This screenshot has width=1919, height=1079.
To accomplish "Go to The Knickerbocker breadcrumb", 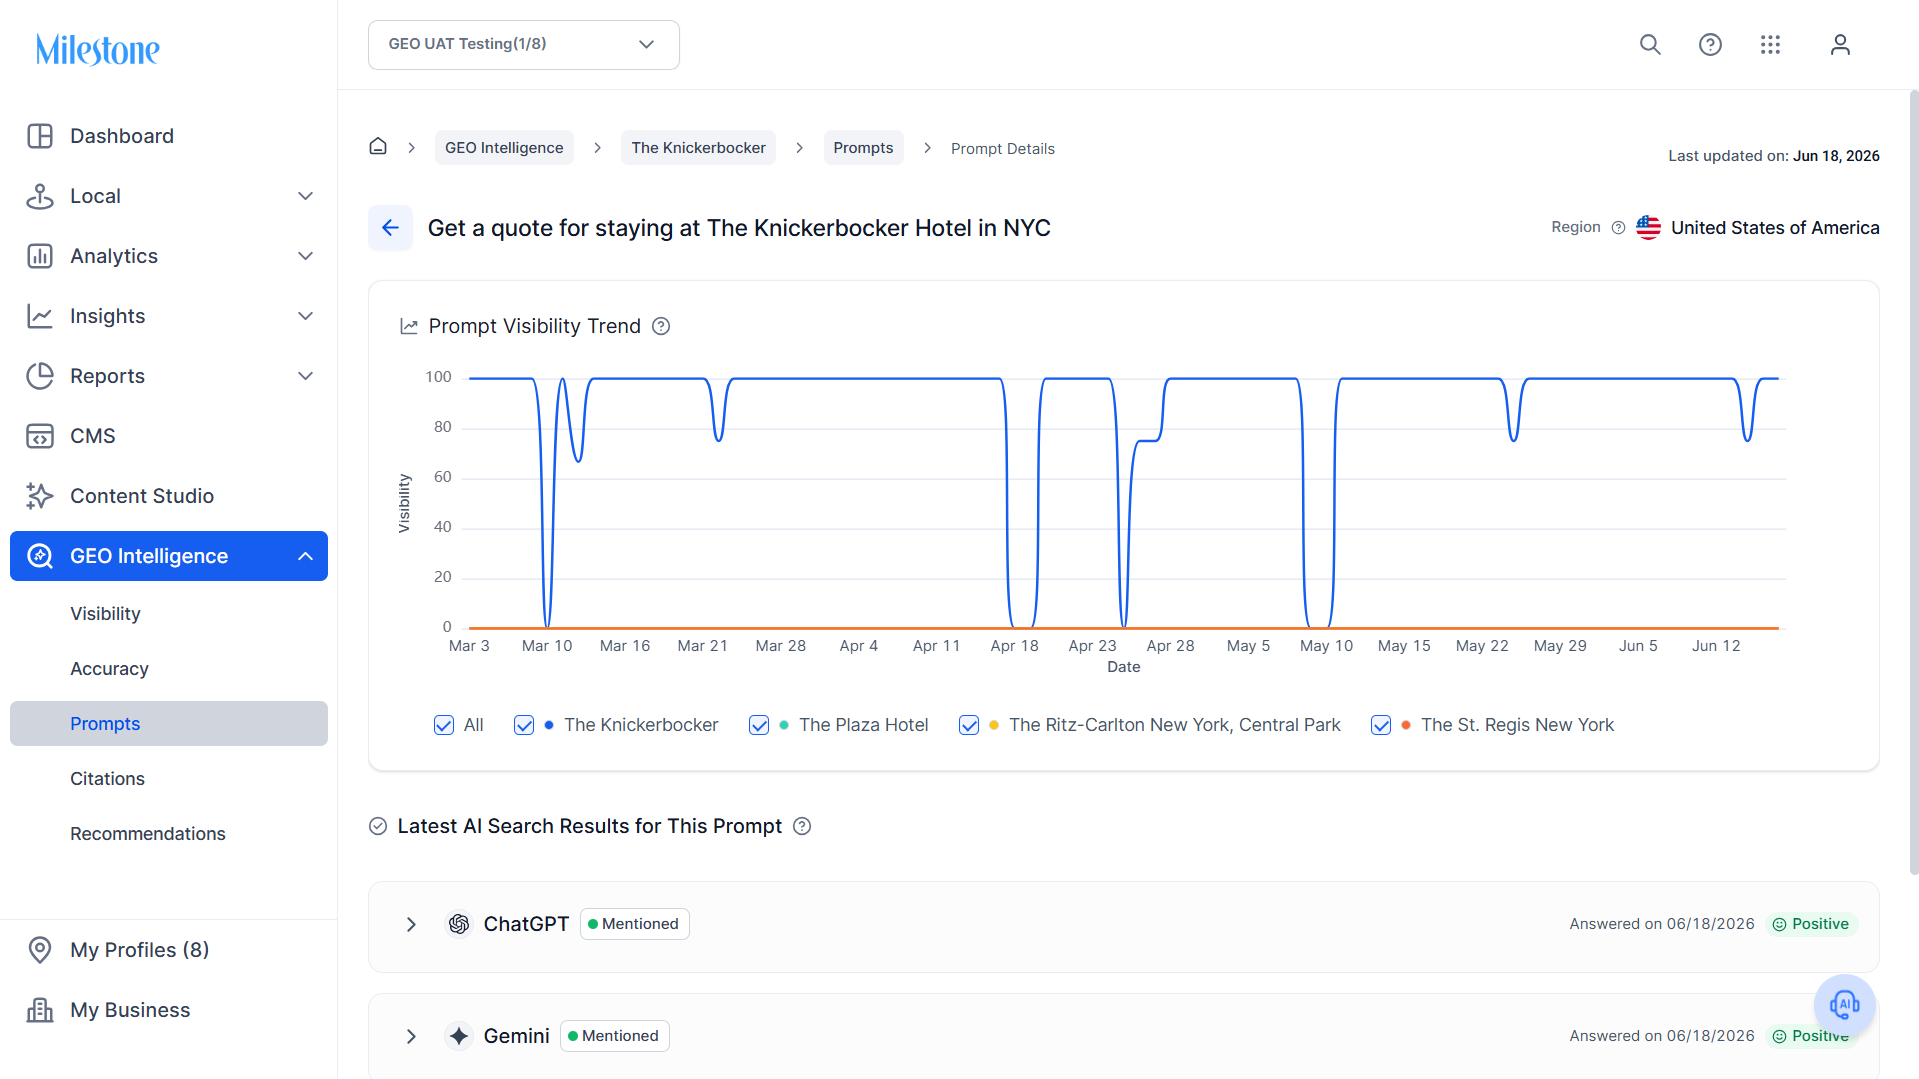I will [x=698, y=148].
